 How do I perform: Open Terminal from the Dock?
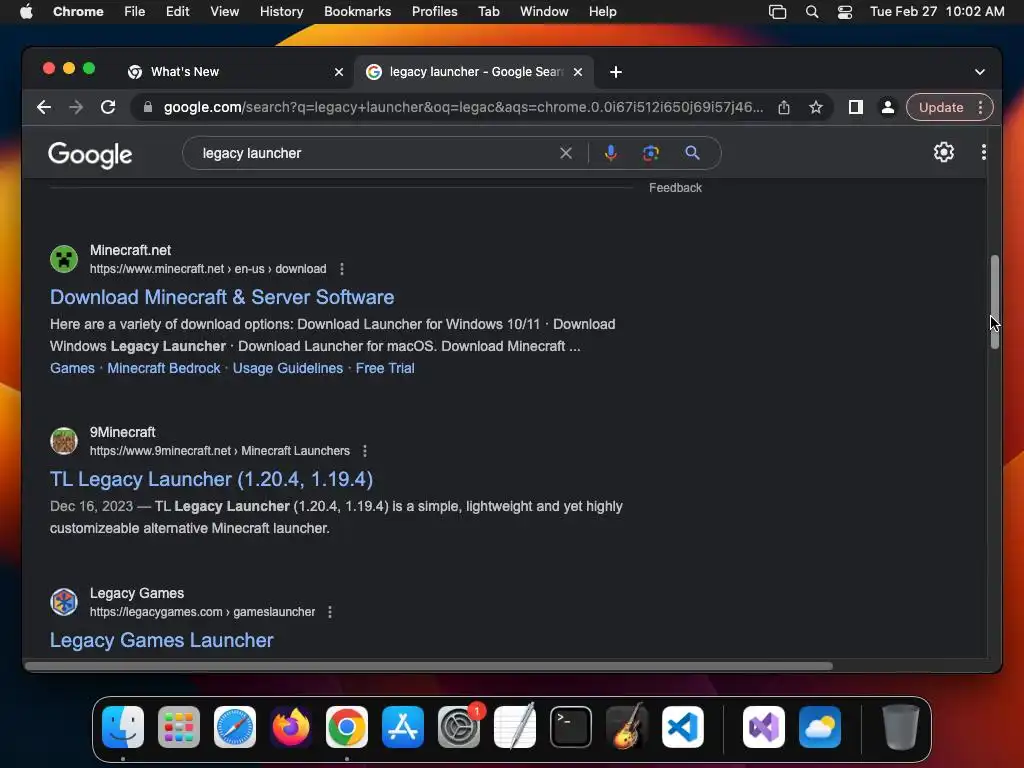click(x=571, y=727)
